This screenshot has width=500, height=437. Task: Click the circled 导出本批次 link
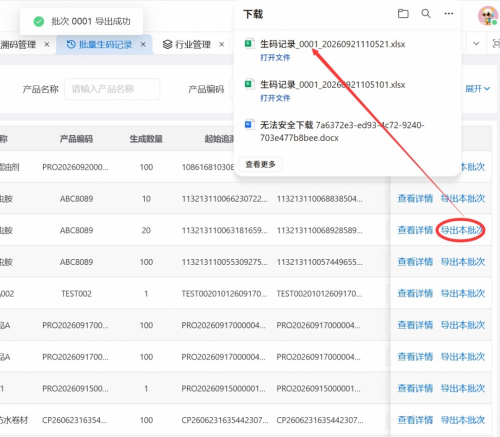point(462,230)
